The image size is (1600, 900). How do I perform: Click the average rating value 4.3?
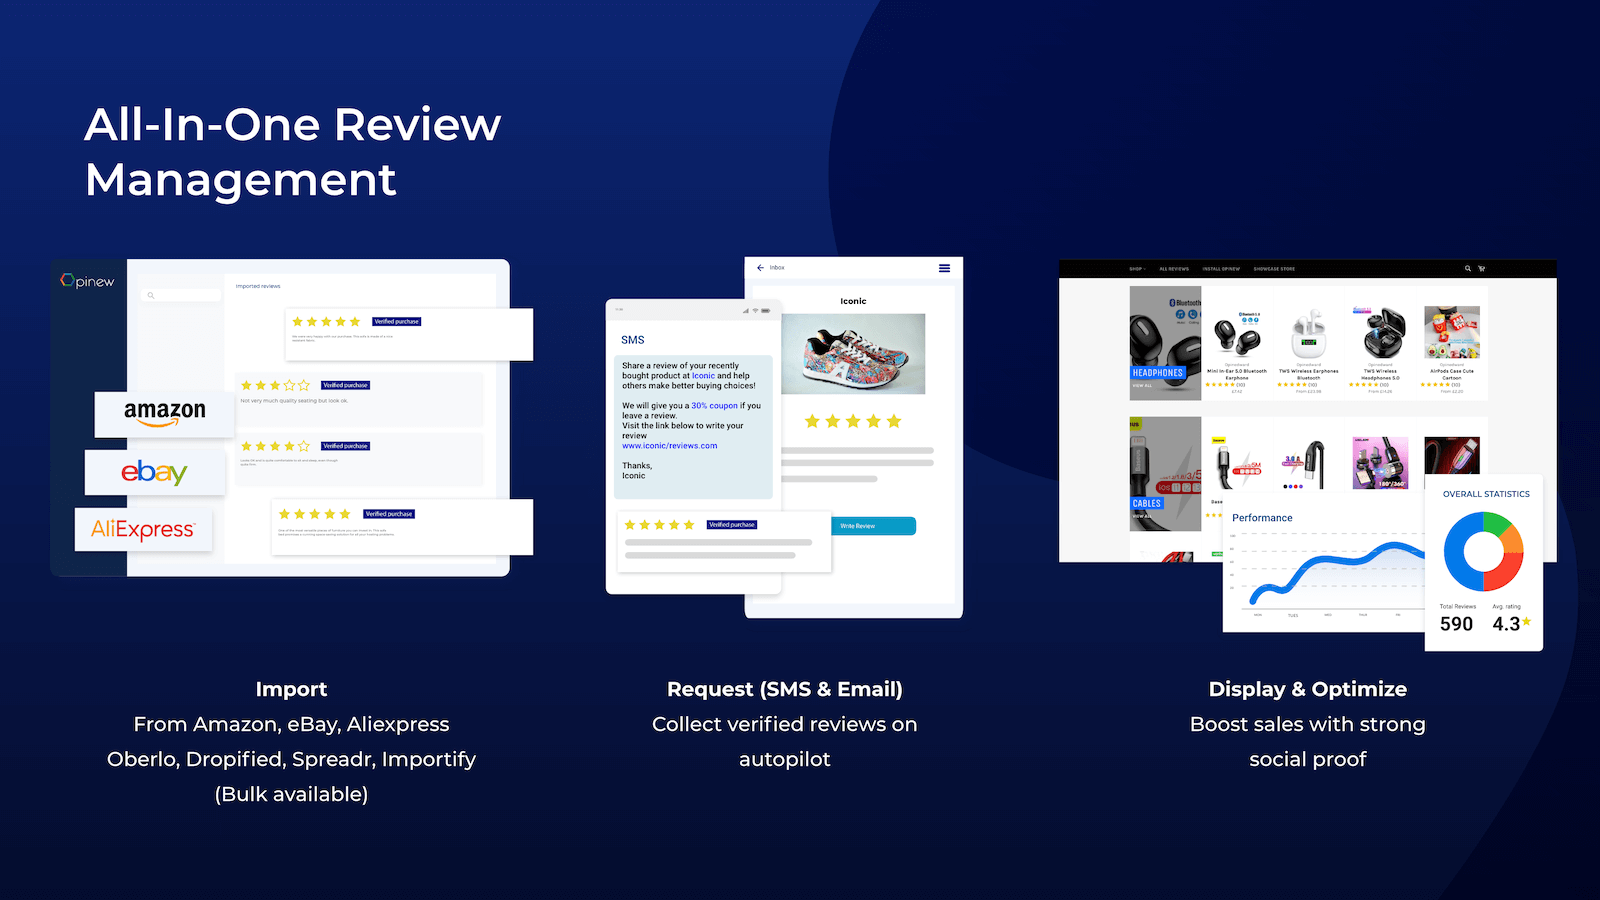[1506, 624]
